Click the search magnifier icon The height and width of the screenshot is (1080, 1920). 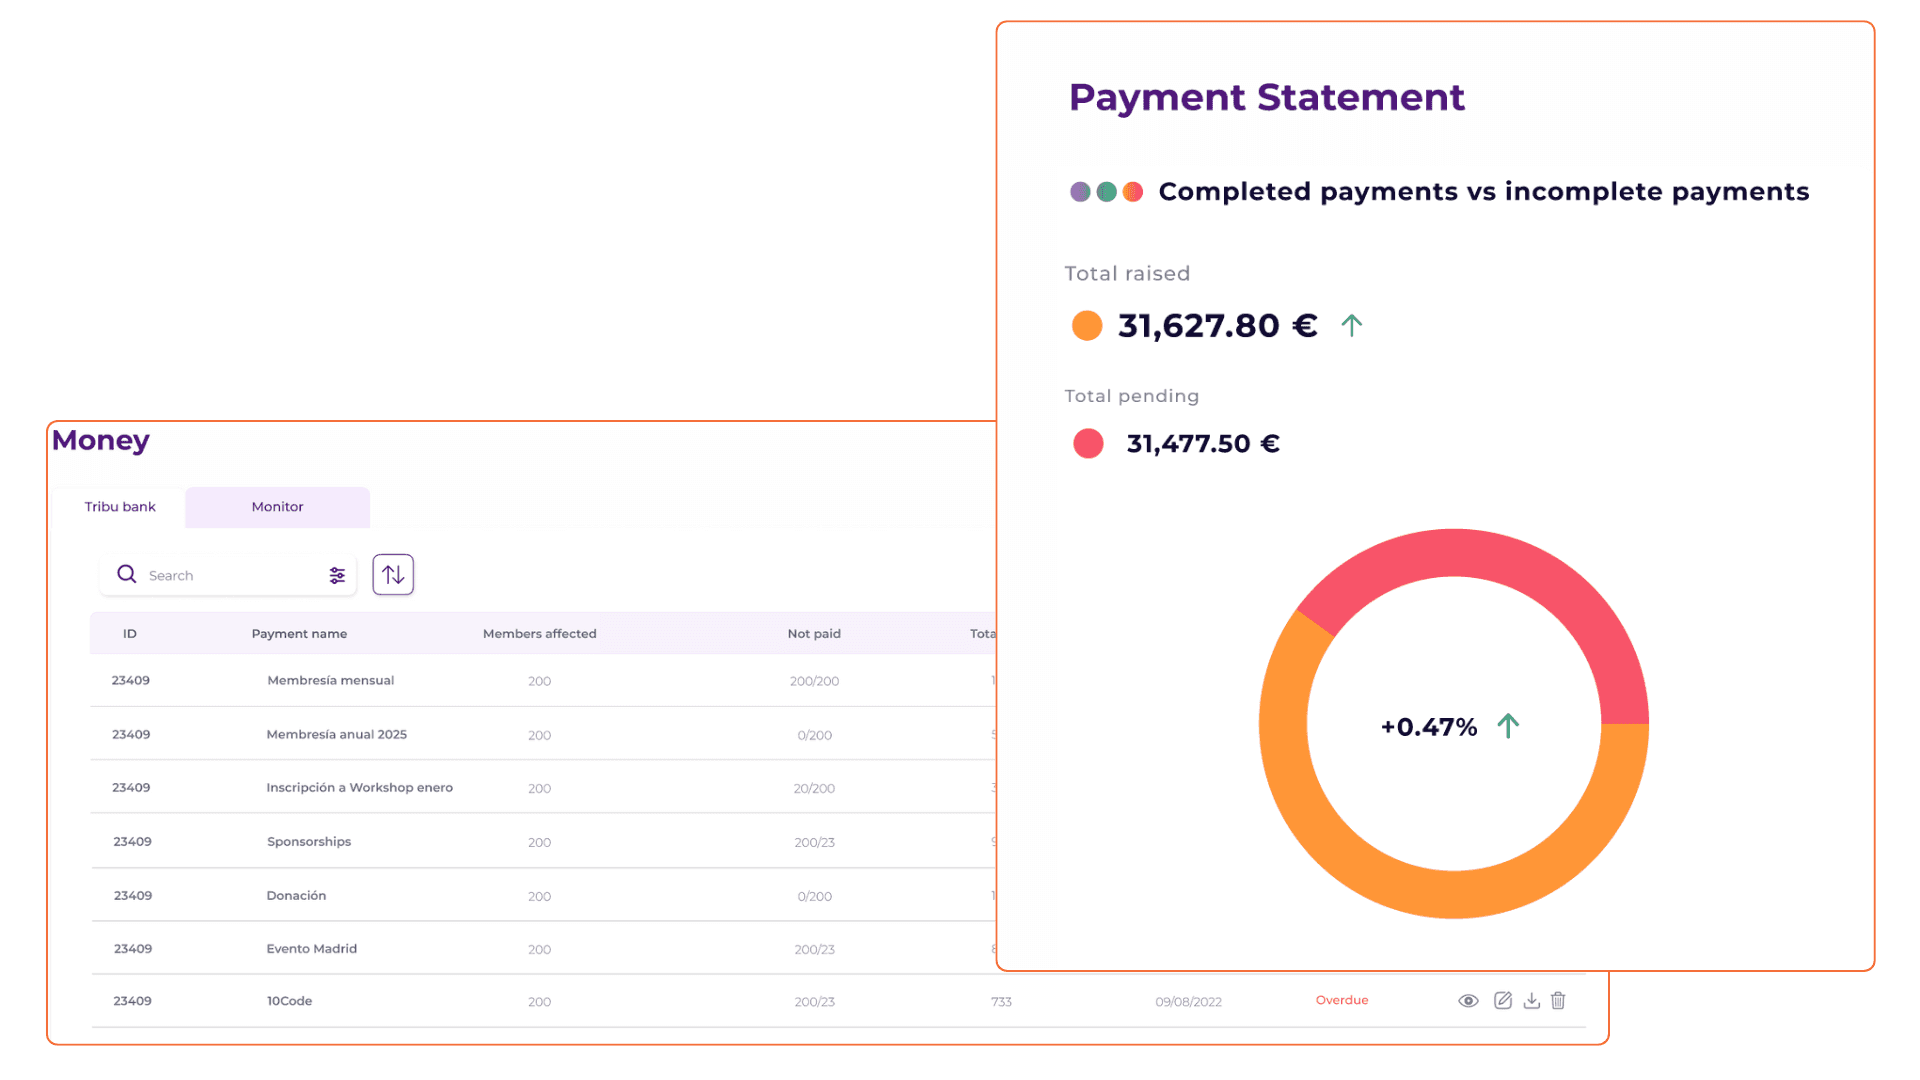coord(127,574)
